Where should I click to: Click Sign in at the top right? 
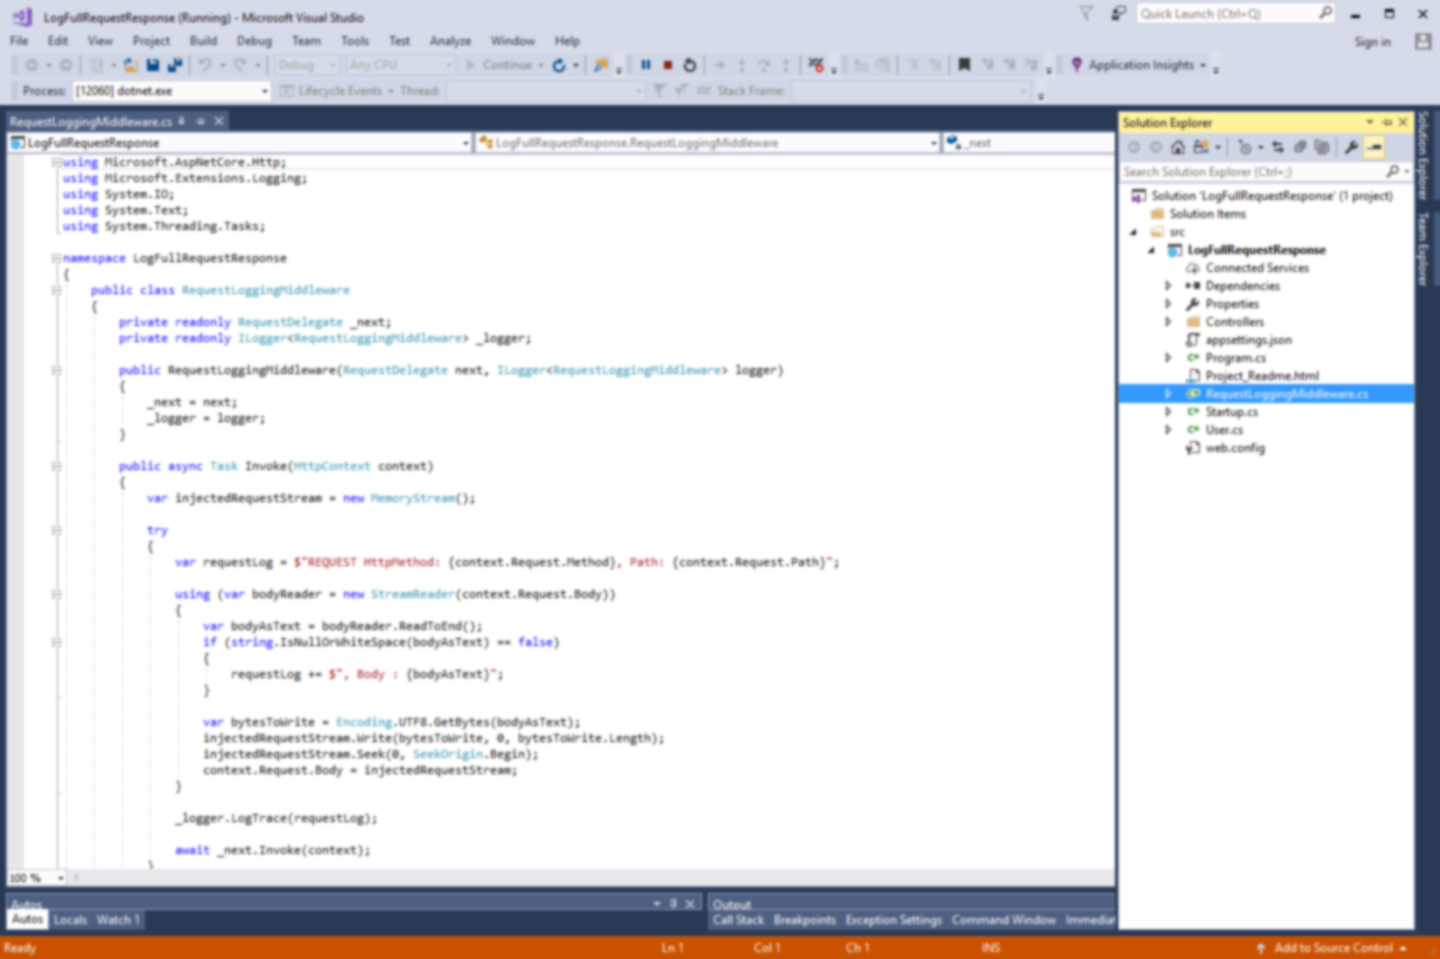1372,41
